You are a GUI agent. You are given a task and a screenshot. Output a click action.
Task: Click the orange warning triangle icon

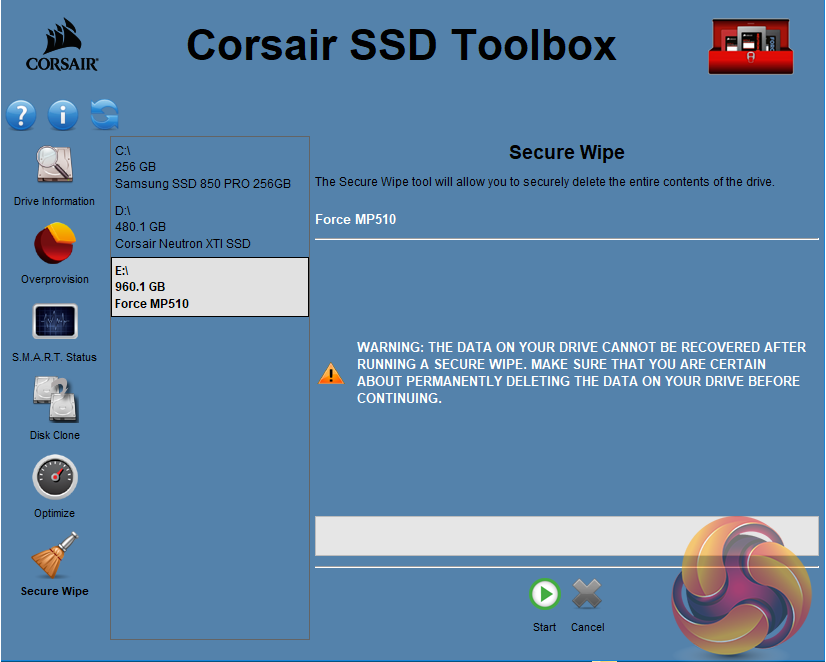330,374
